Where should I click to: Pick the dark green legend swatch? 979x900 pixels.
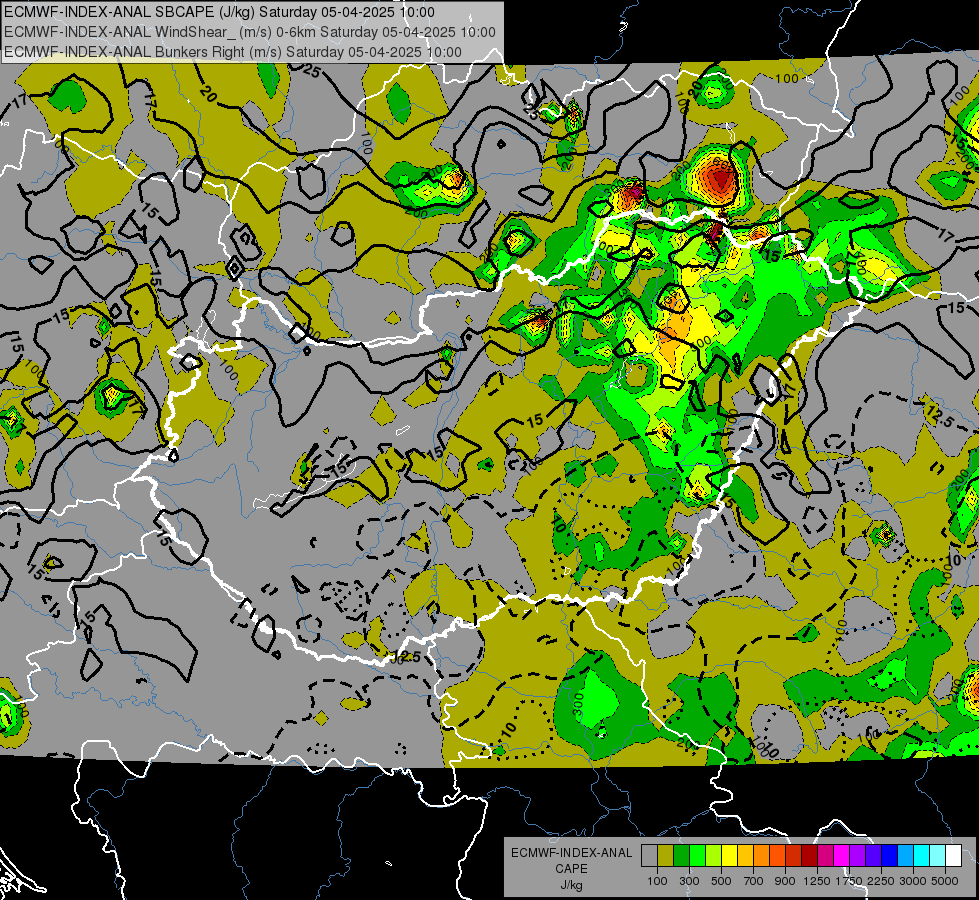pyautogui.click(x=681, y=856)
